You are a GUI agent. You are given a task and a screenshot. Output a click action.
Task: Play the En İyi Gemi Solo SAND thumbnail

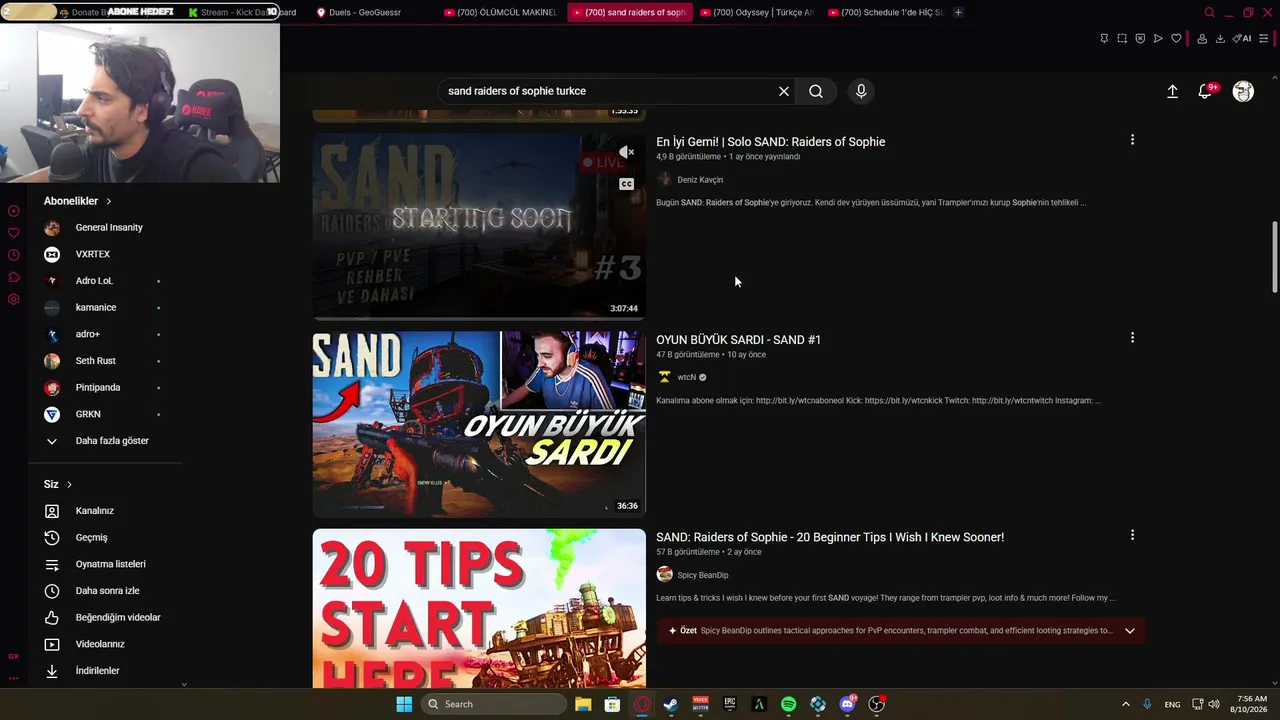click(479, 226)
